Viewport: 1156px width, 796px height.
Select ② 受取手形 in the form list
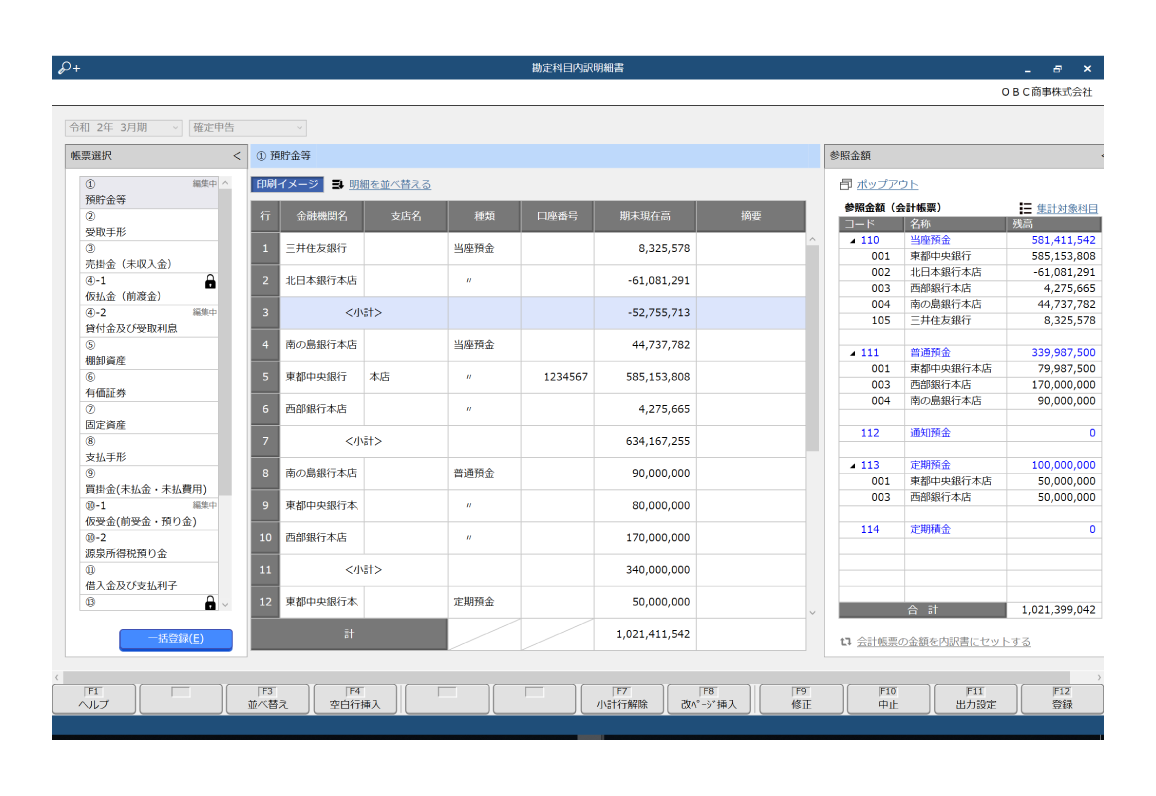tap(149, 225)
